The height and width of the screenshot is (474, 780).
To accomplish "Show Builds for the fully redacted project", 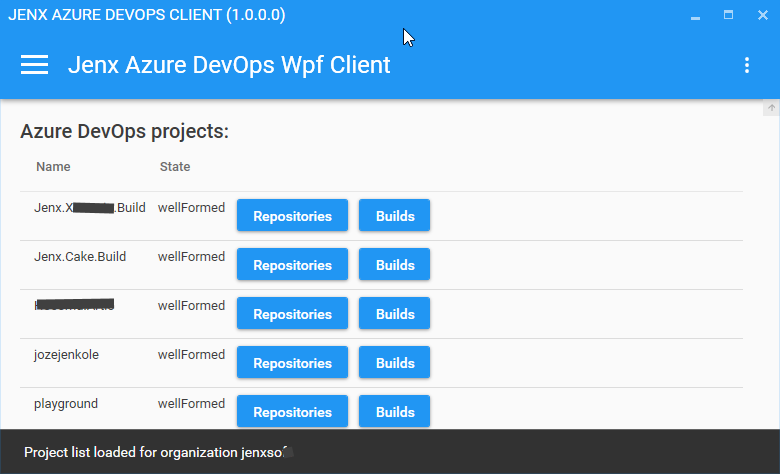I will point(394,314).
